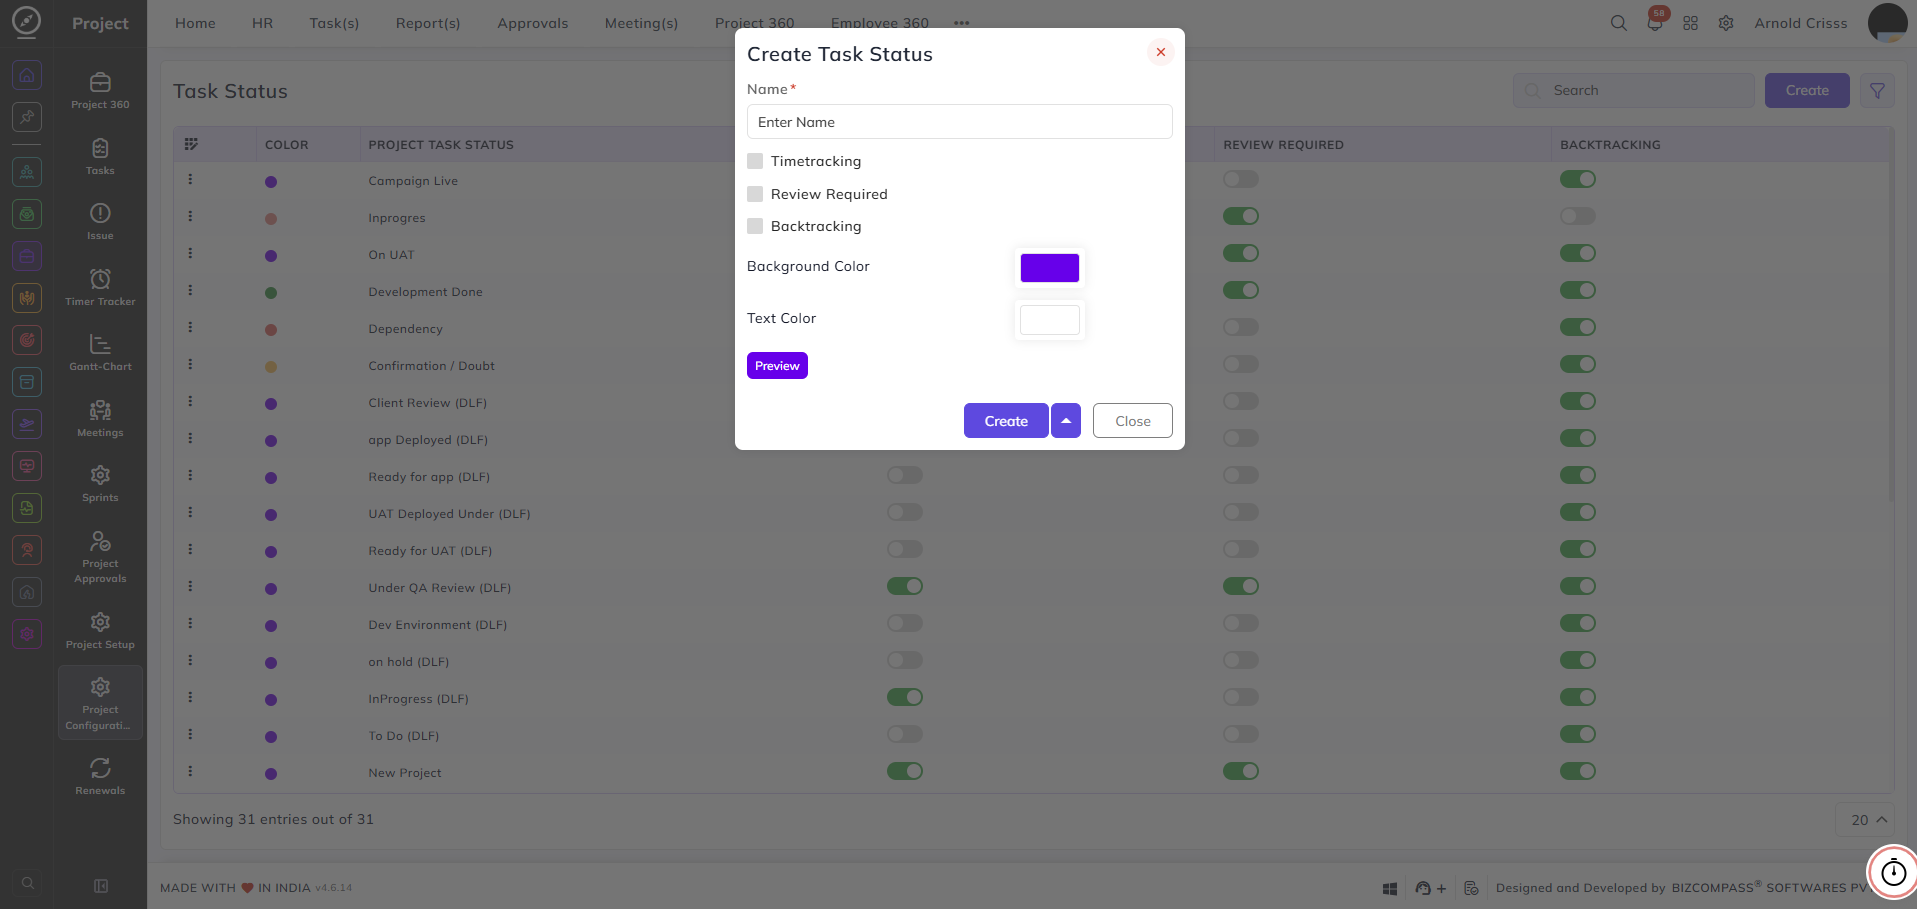Click Client Review (DLF) status name
This screenshot has height=909, width=1917.
(x=428, y=403)
